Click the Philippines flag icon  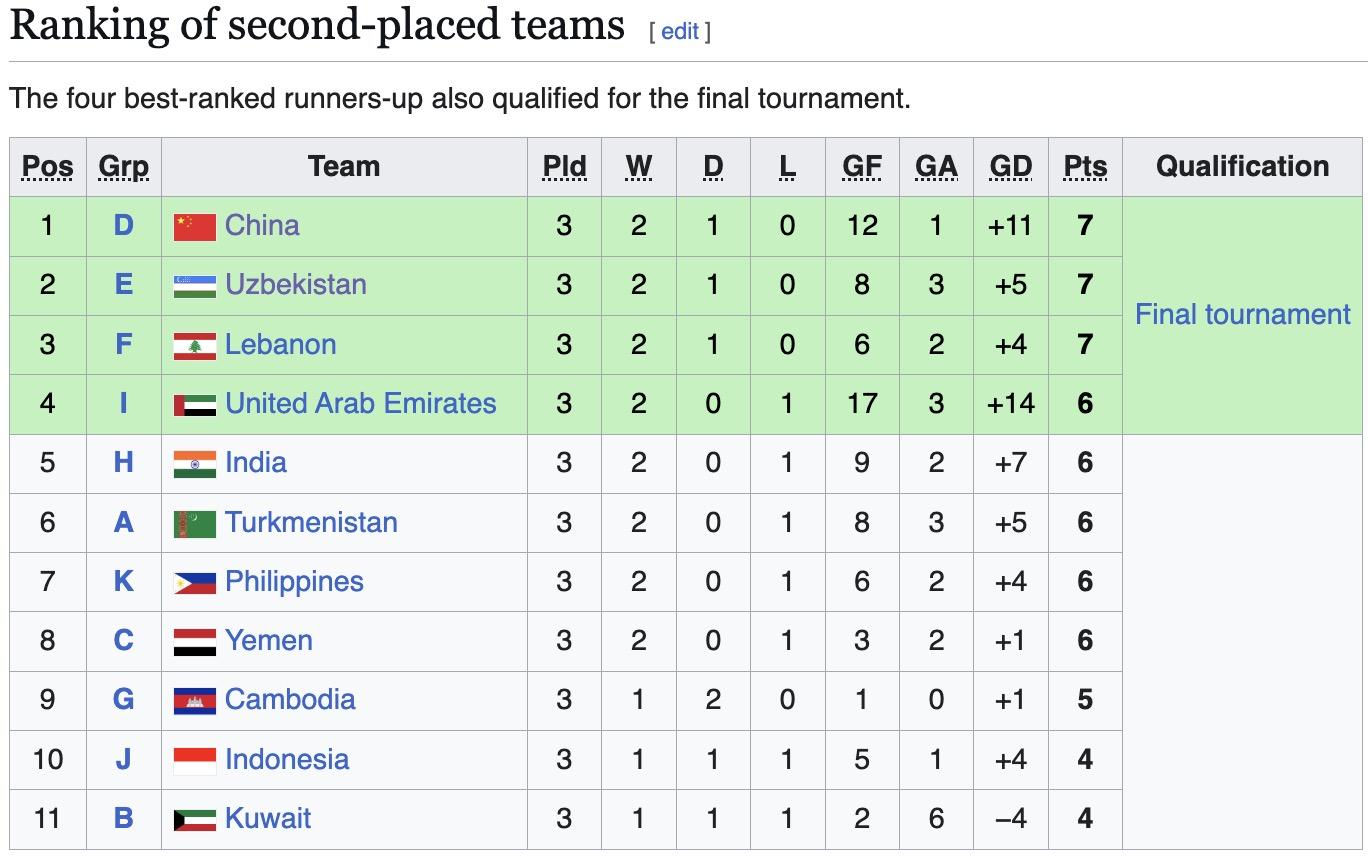point(194,582)
